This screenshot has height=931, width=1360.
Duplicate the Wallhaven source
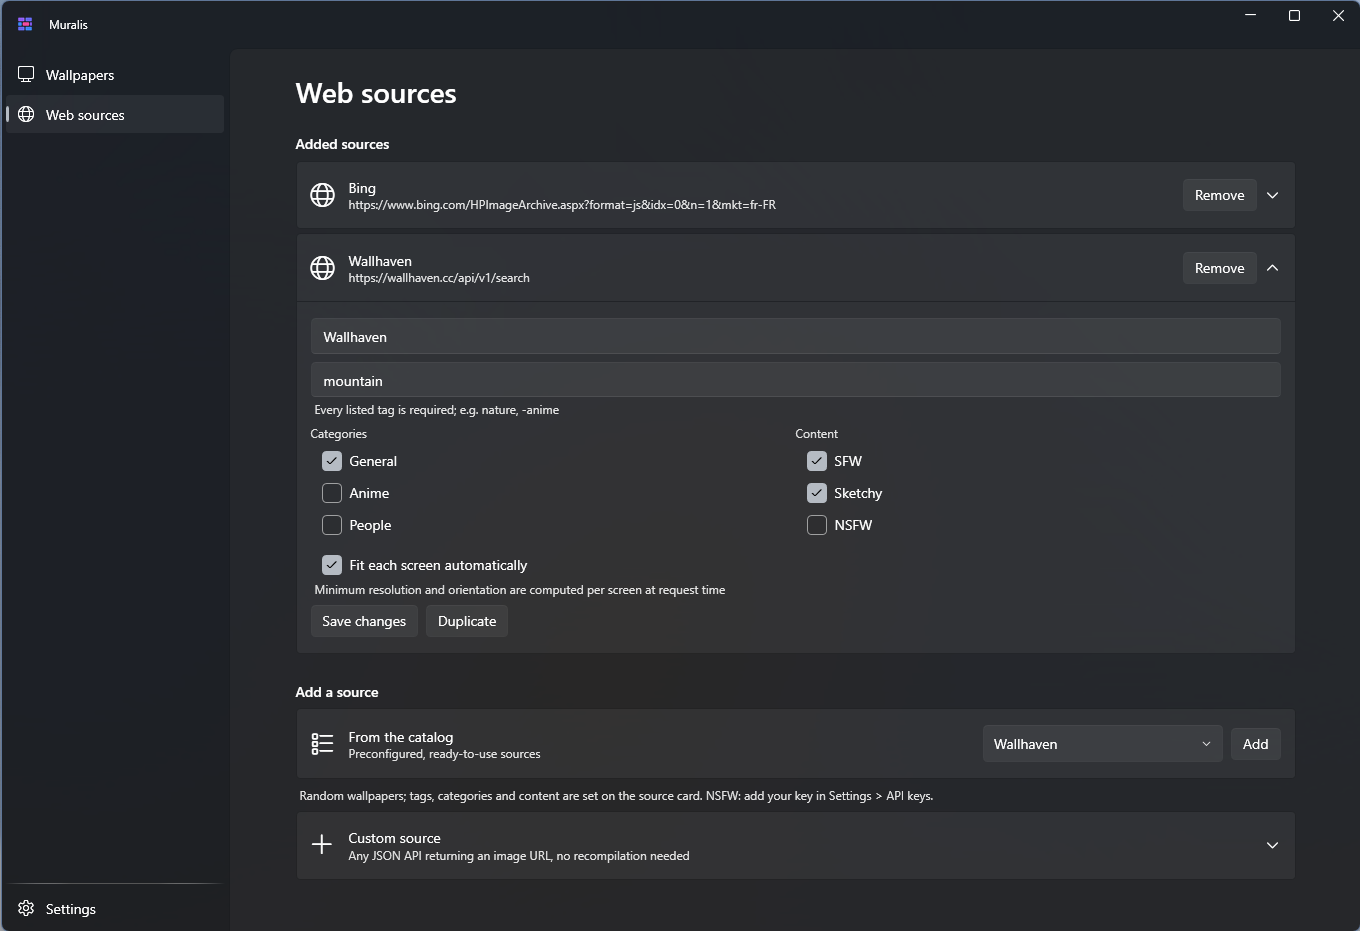467,621
